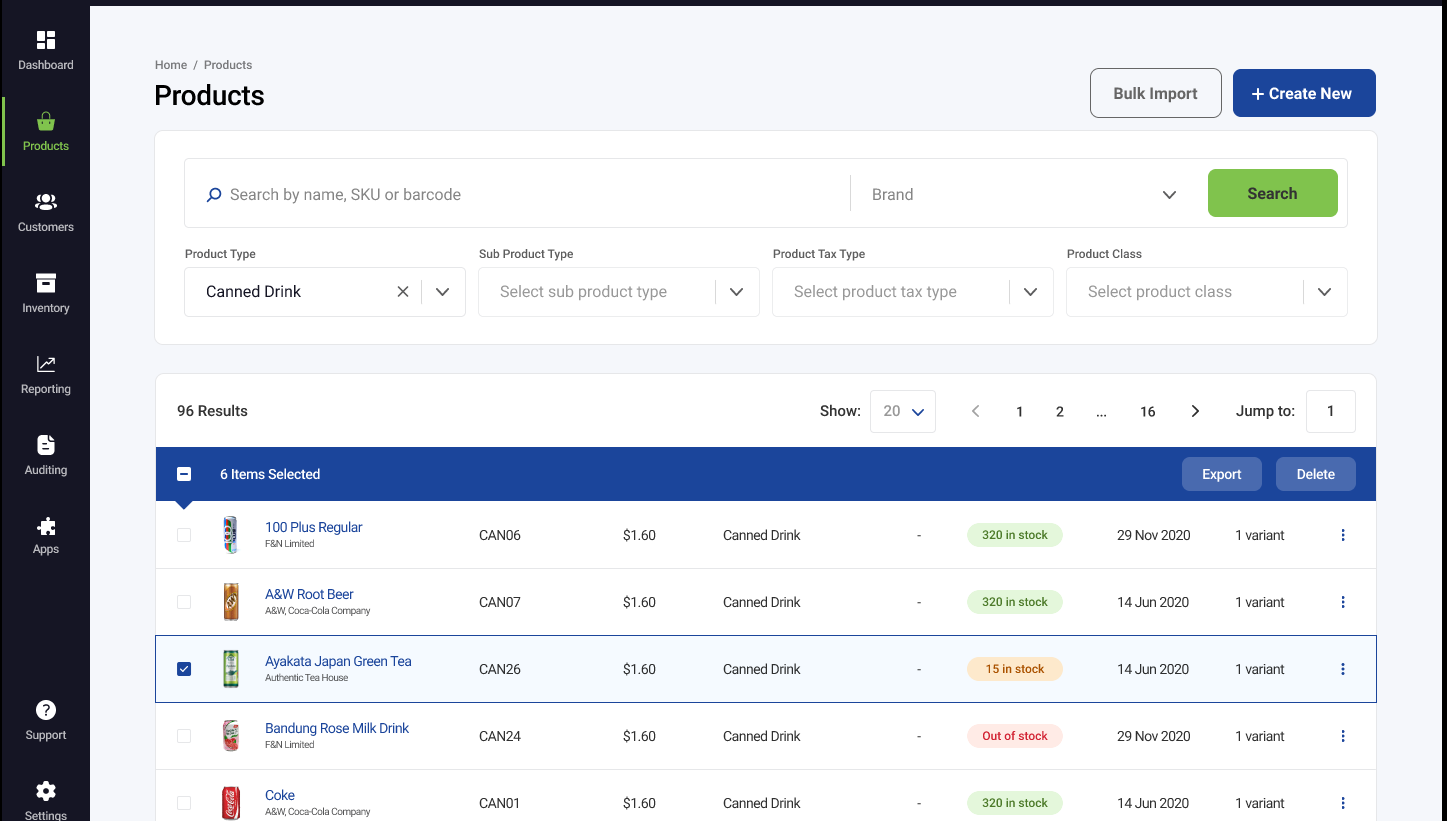Tick the checkbox for 100 Plus Regular
Screen dimensions: 1447x821
pyautogui.click(x=184, y=535)
